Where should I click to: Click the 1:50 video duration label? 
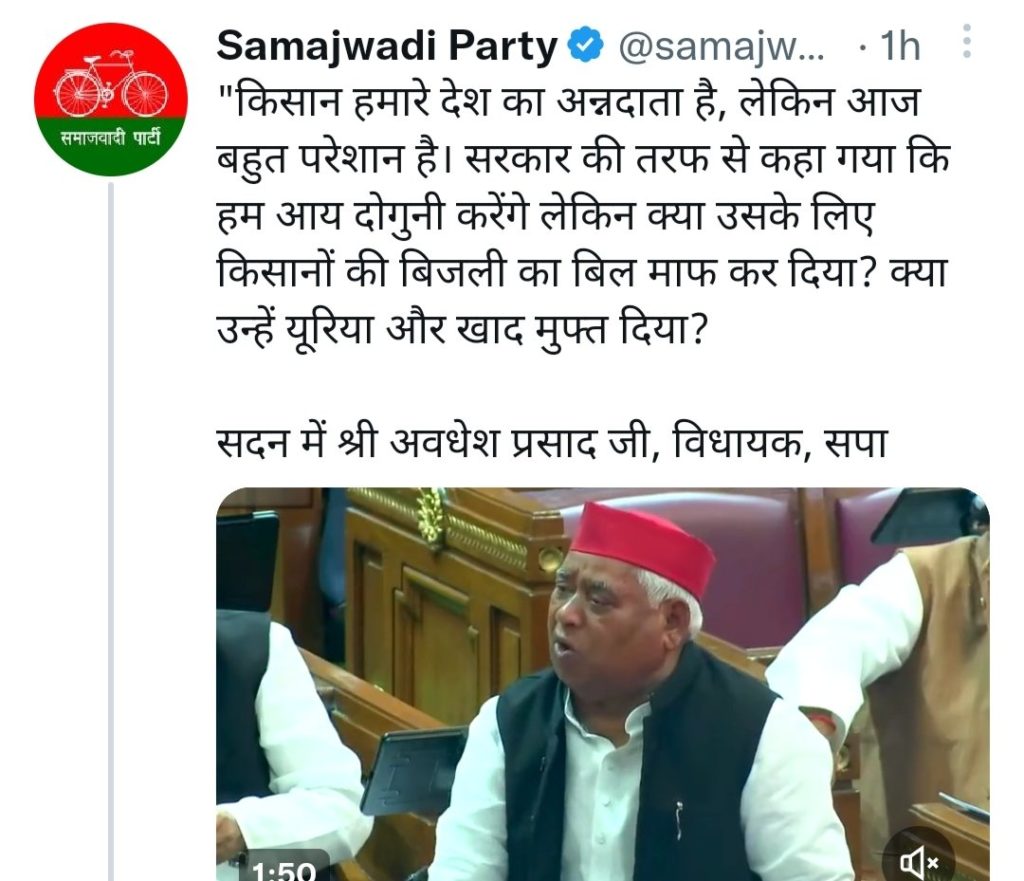point(283,869)
